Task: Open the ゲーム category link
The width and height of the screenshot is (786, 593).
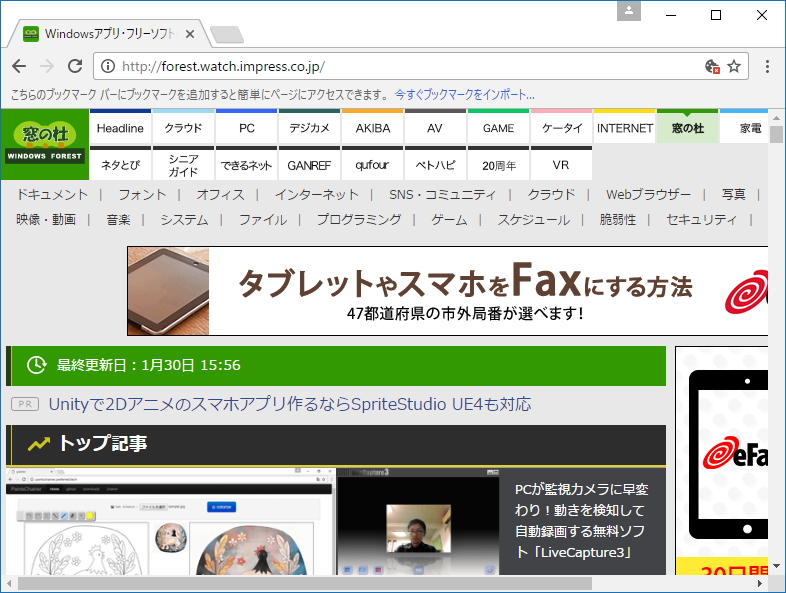Action: pos(449,220)
